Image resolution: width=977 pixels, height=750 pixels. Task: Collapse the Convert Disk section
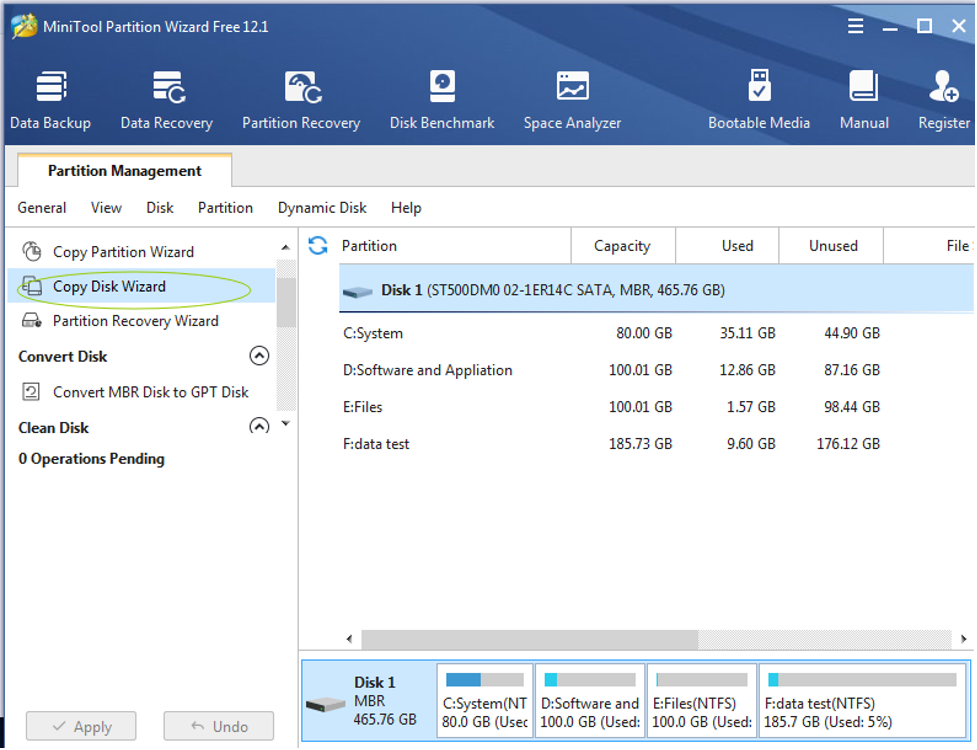(x=259, y=356)
